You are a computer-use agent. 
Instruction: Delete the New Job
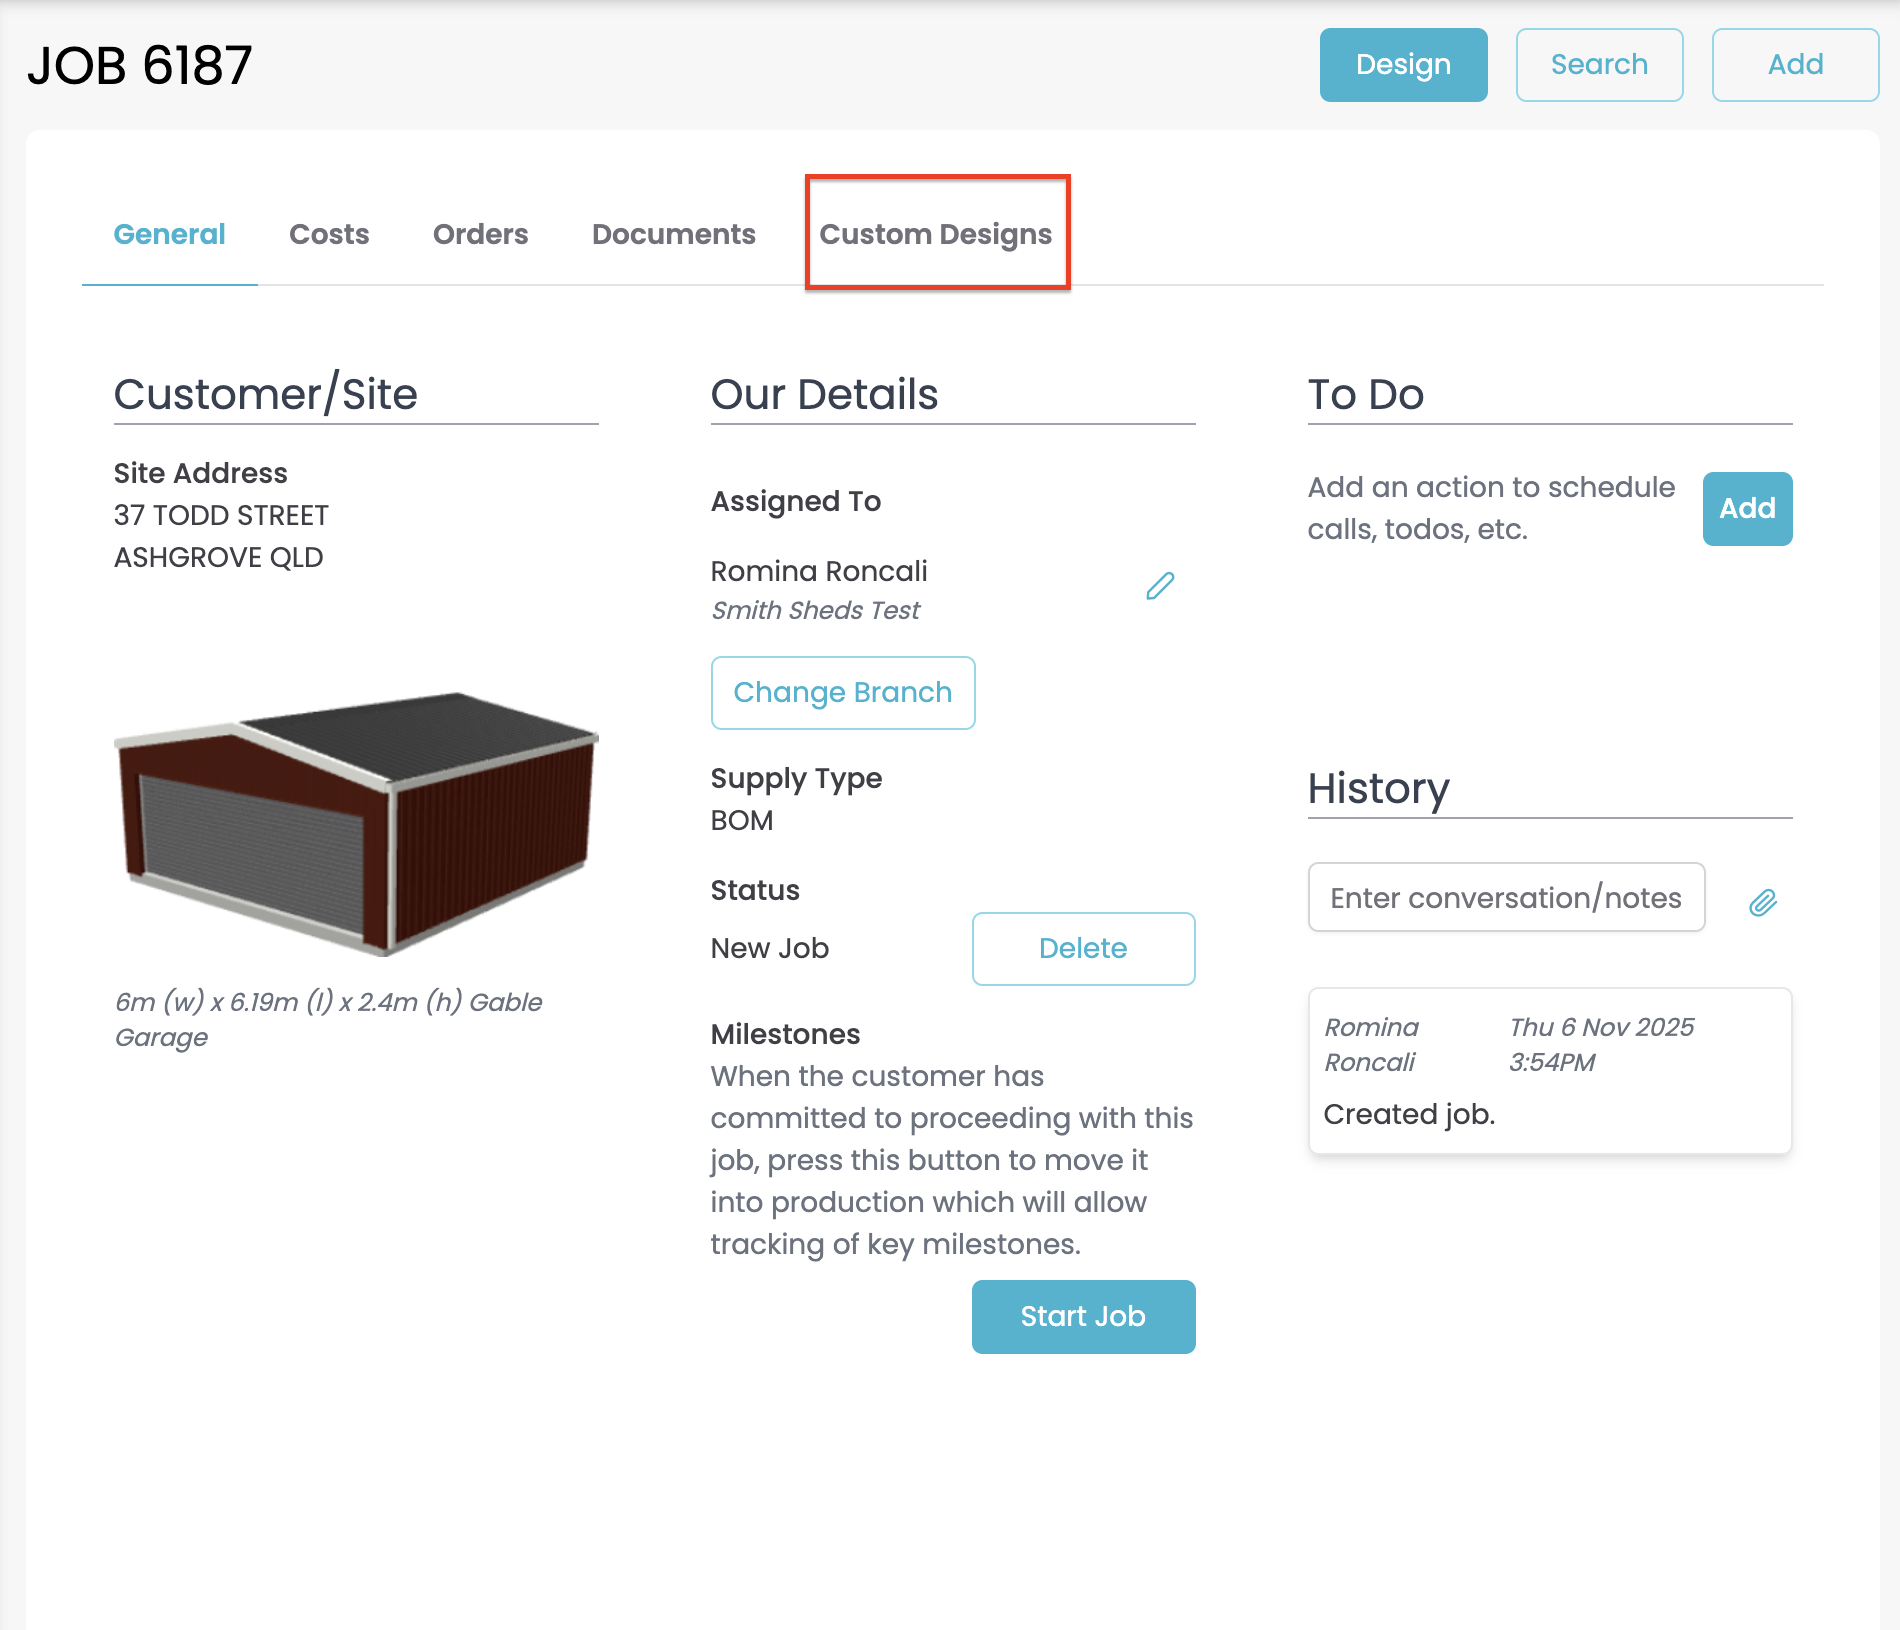1083,949
